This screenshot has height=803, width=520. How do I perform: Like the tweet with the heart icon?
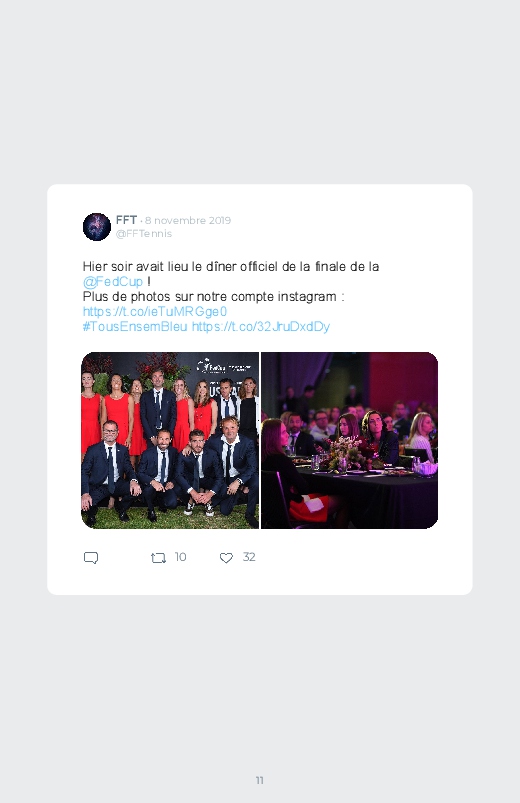tap(226, 558)
